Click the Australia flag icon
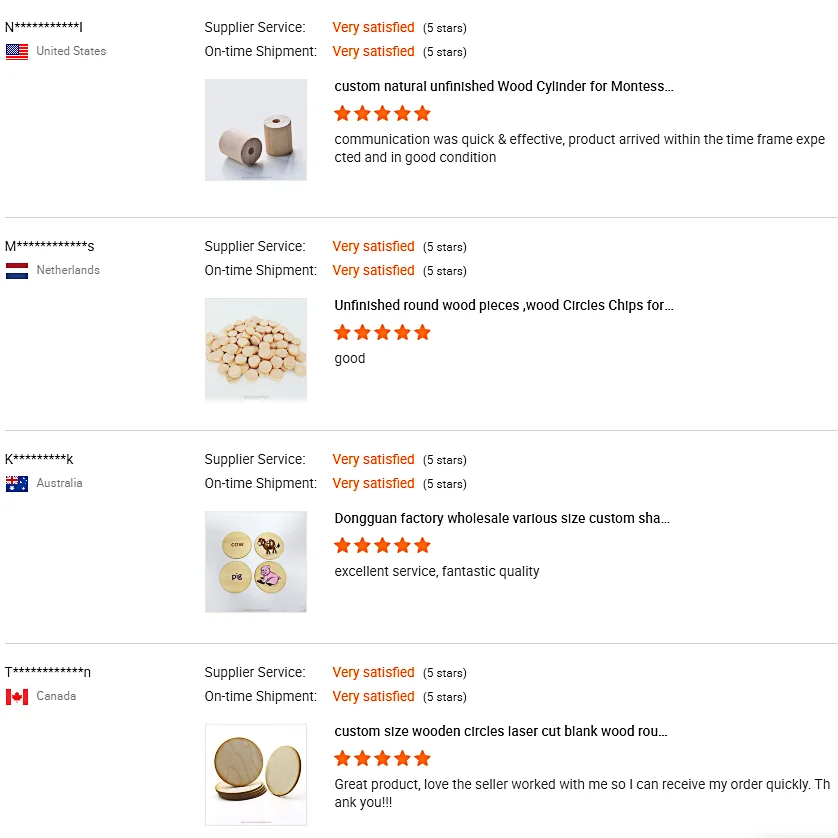838x838 pixels. click(17, 483)
